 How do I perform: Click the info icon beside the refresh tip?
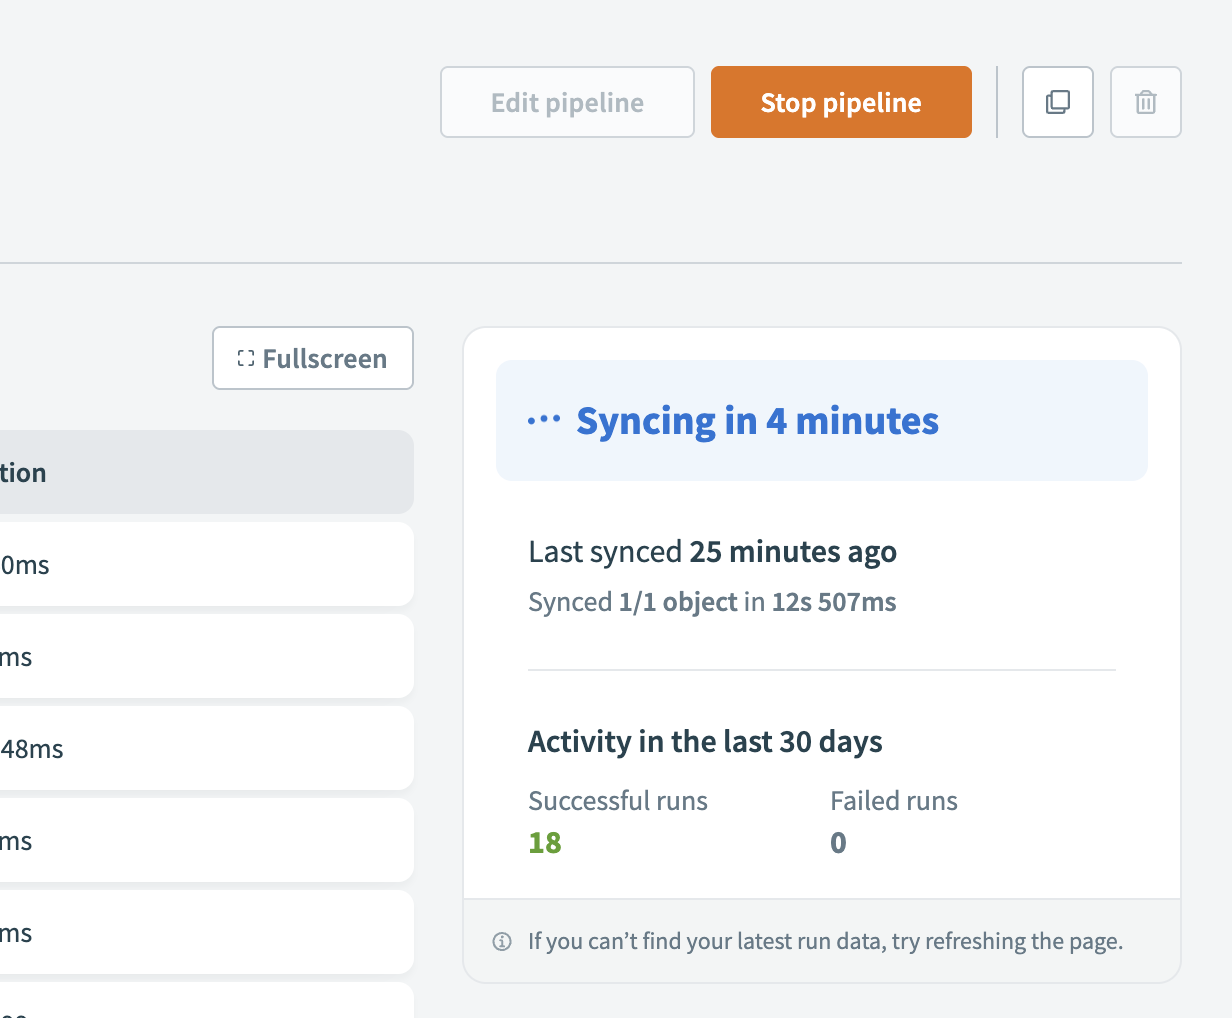[501, 941]
